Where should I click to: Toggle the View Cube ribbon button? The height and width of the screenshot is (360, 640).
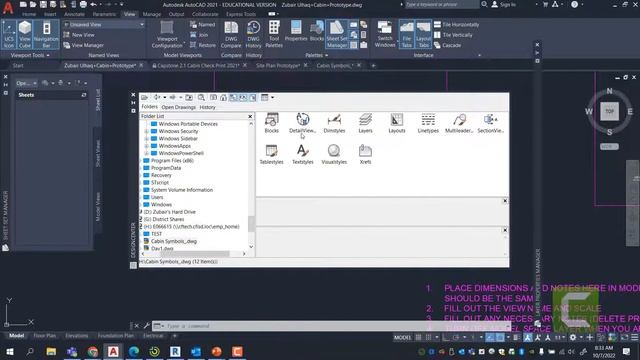[x=25, y=35]
